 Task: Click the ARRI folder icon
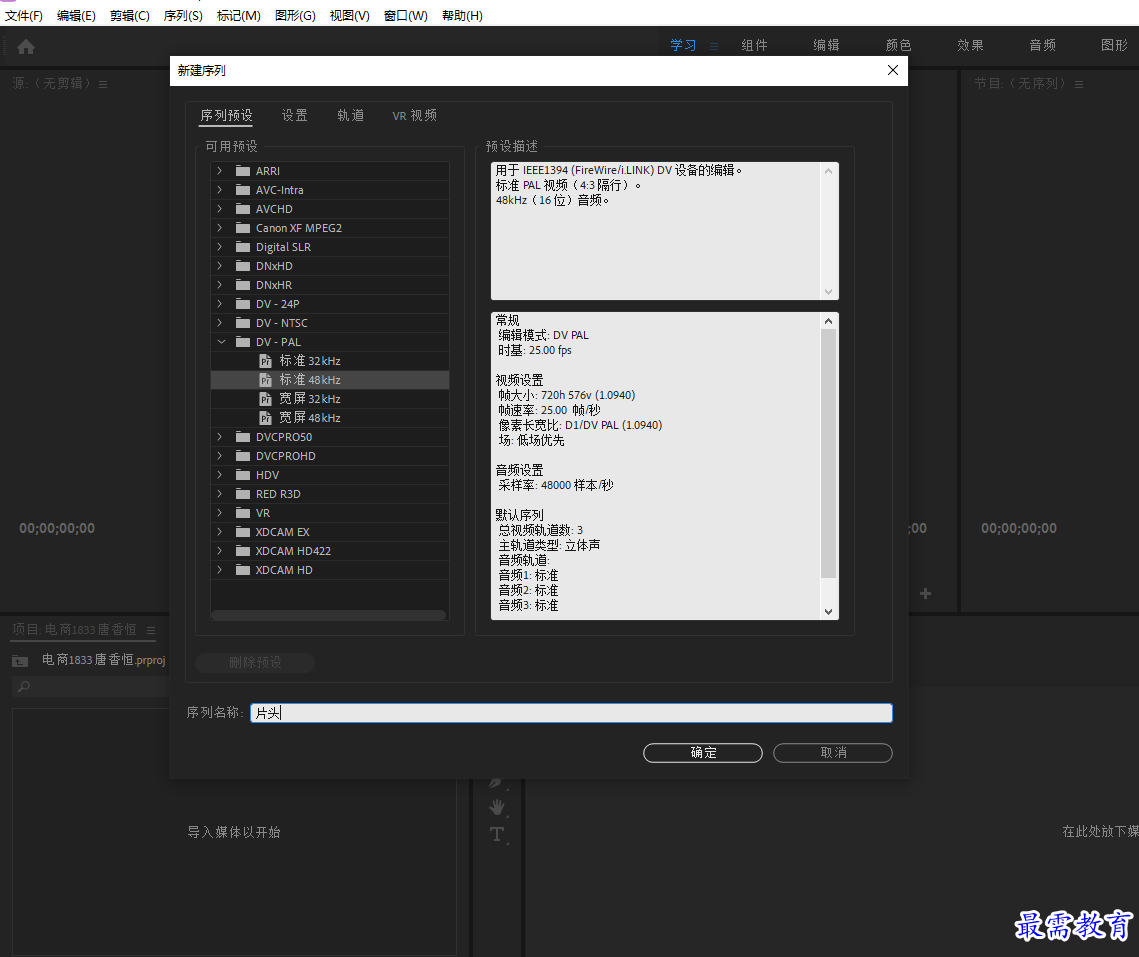pyautogui.click(x=243, y=171)
